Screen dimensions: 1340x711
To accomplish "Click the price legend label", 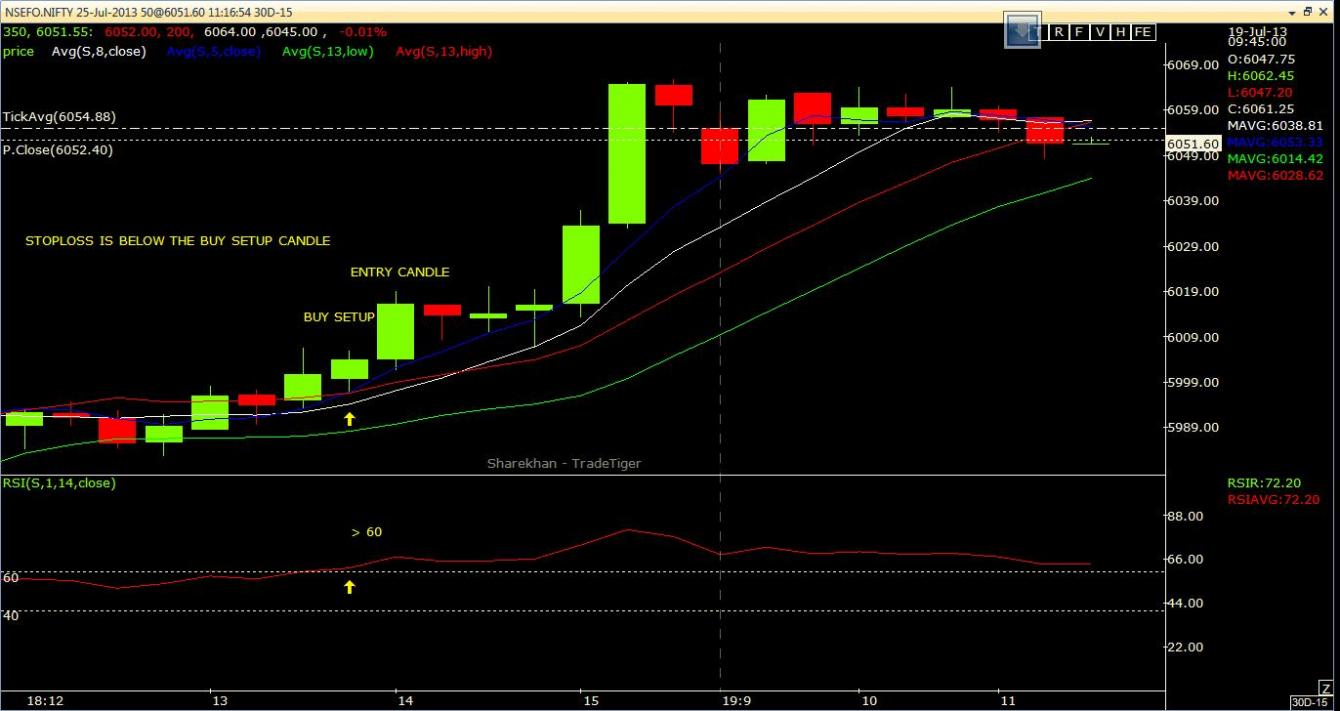I will (18, 51).
